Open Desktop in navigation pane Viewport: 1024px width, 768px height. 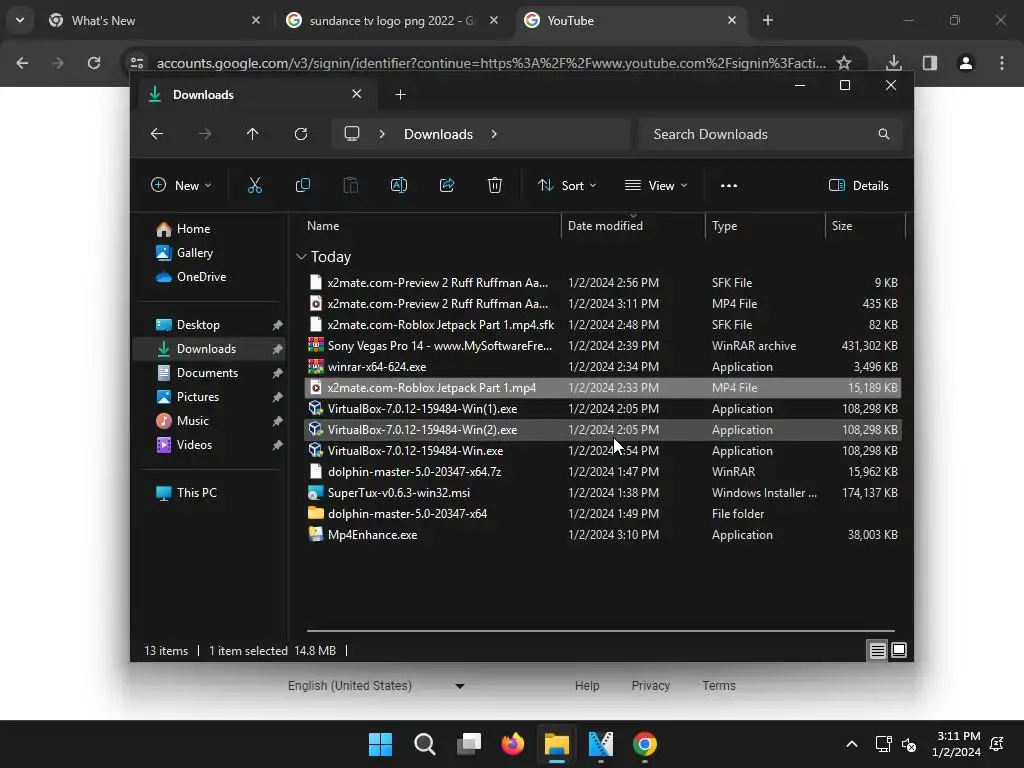pyautogui.click(x=198, y=325)
